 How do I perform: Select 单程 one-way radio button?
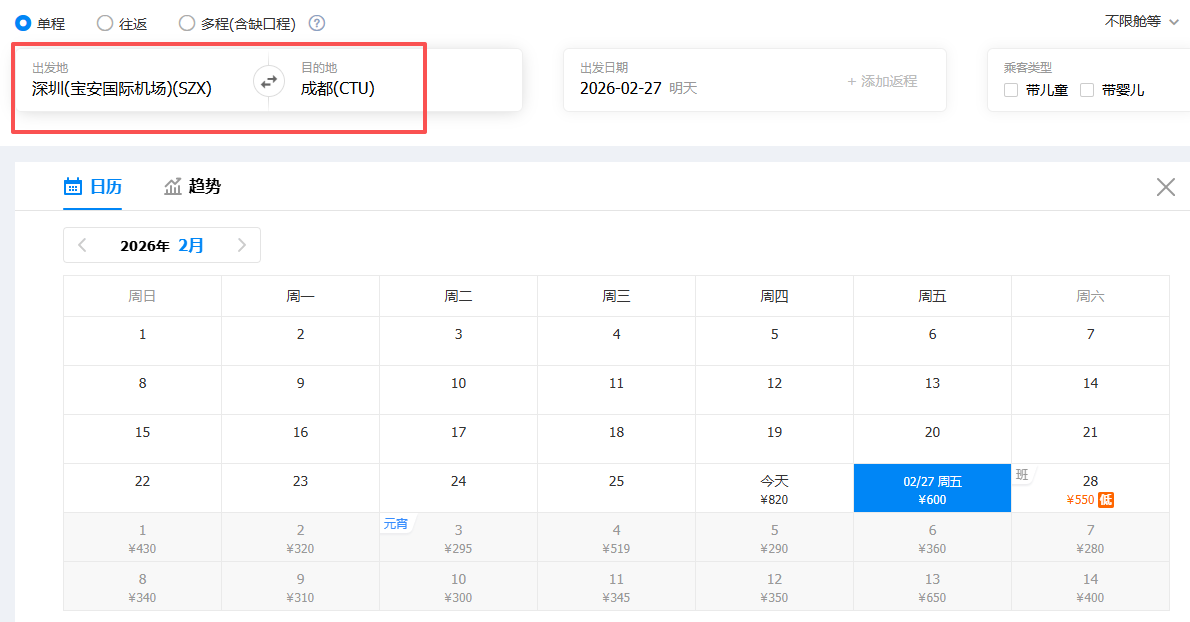coord(23,23)
